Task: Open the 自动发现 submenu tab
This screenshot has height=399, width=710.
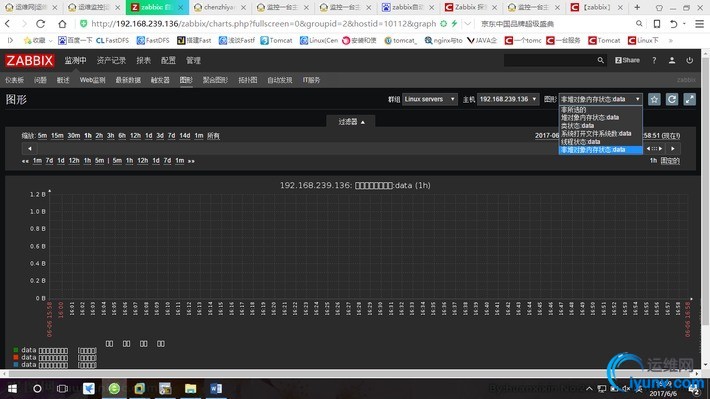Action: (x=280, y=80)
